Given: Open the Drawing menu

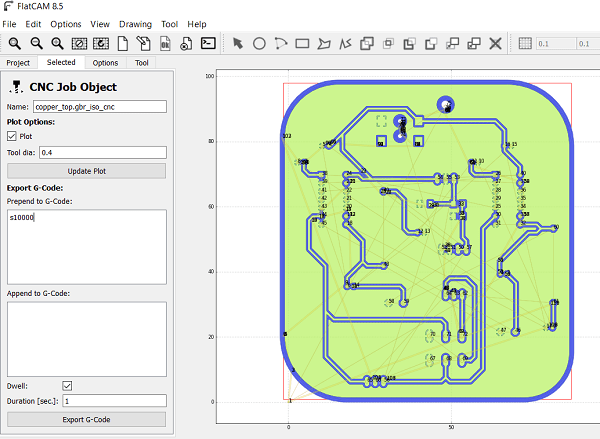Looking at the screenshot, I should point(135,24).
